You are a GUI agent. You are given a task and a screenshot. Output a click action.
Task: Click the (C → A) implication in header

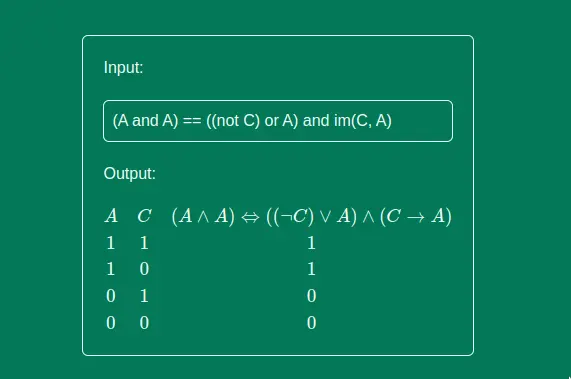pos(416,216)
